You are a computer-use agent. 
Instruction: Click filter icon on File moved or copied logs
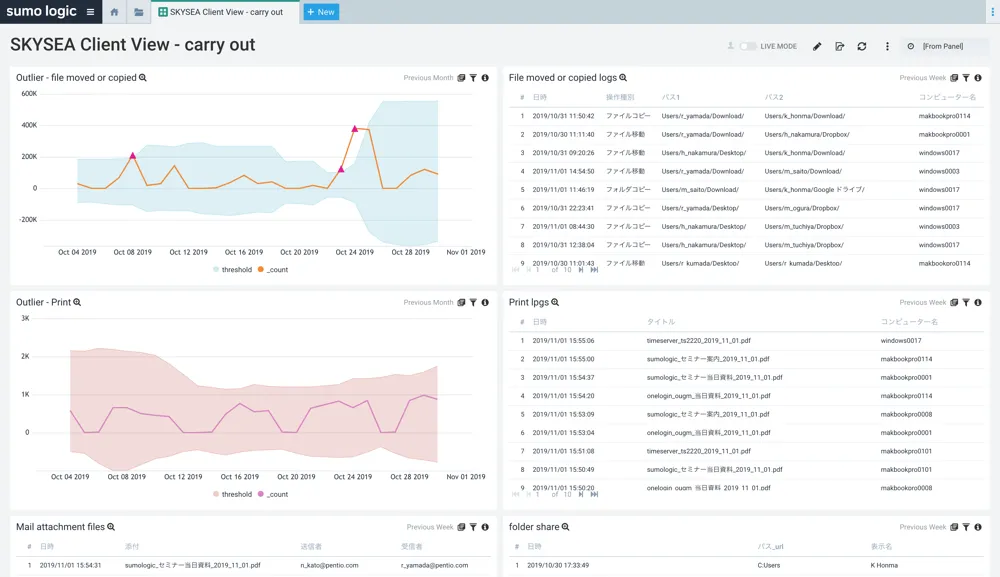pos(966,78)
